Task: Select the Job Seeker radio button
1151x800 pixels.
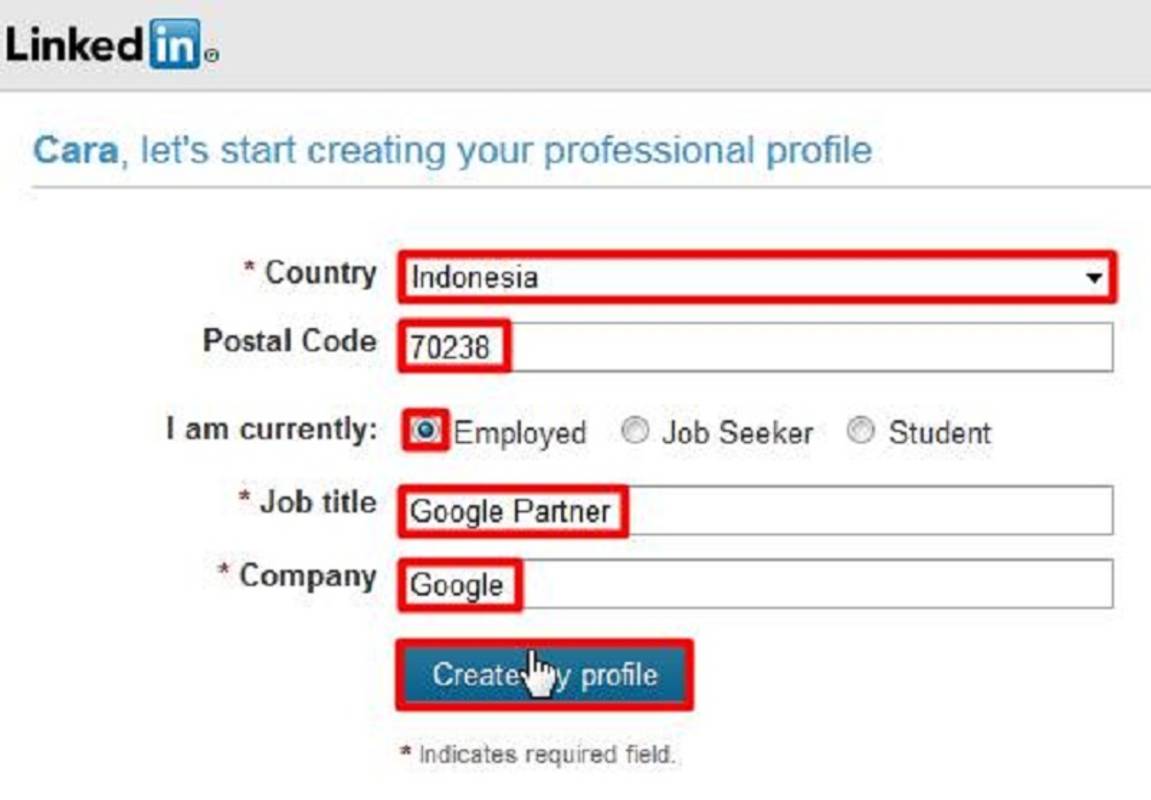Action: point(635,430)
